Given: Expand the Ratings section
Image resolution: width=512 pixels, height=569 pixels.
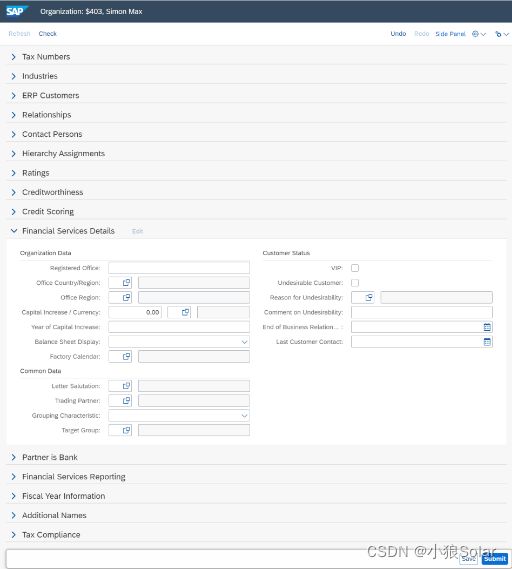Looking at the screenshot, I should point(13,173).
